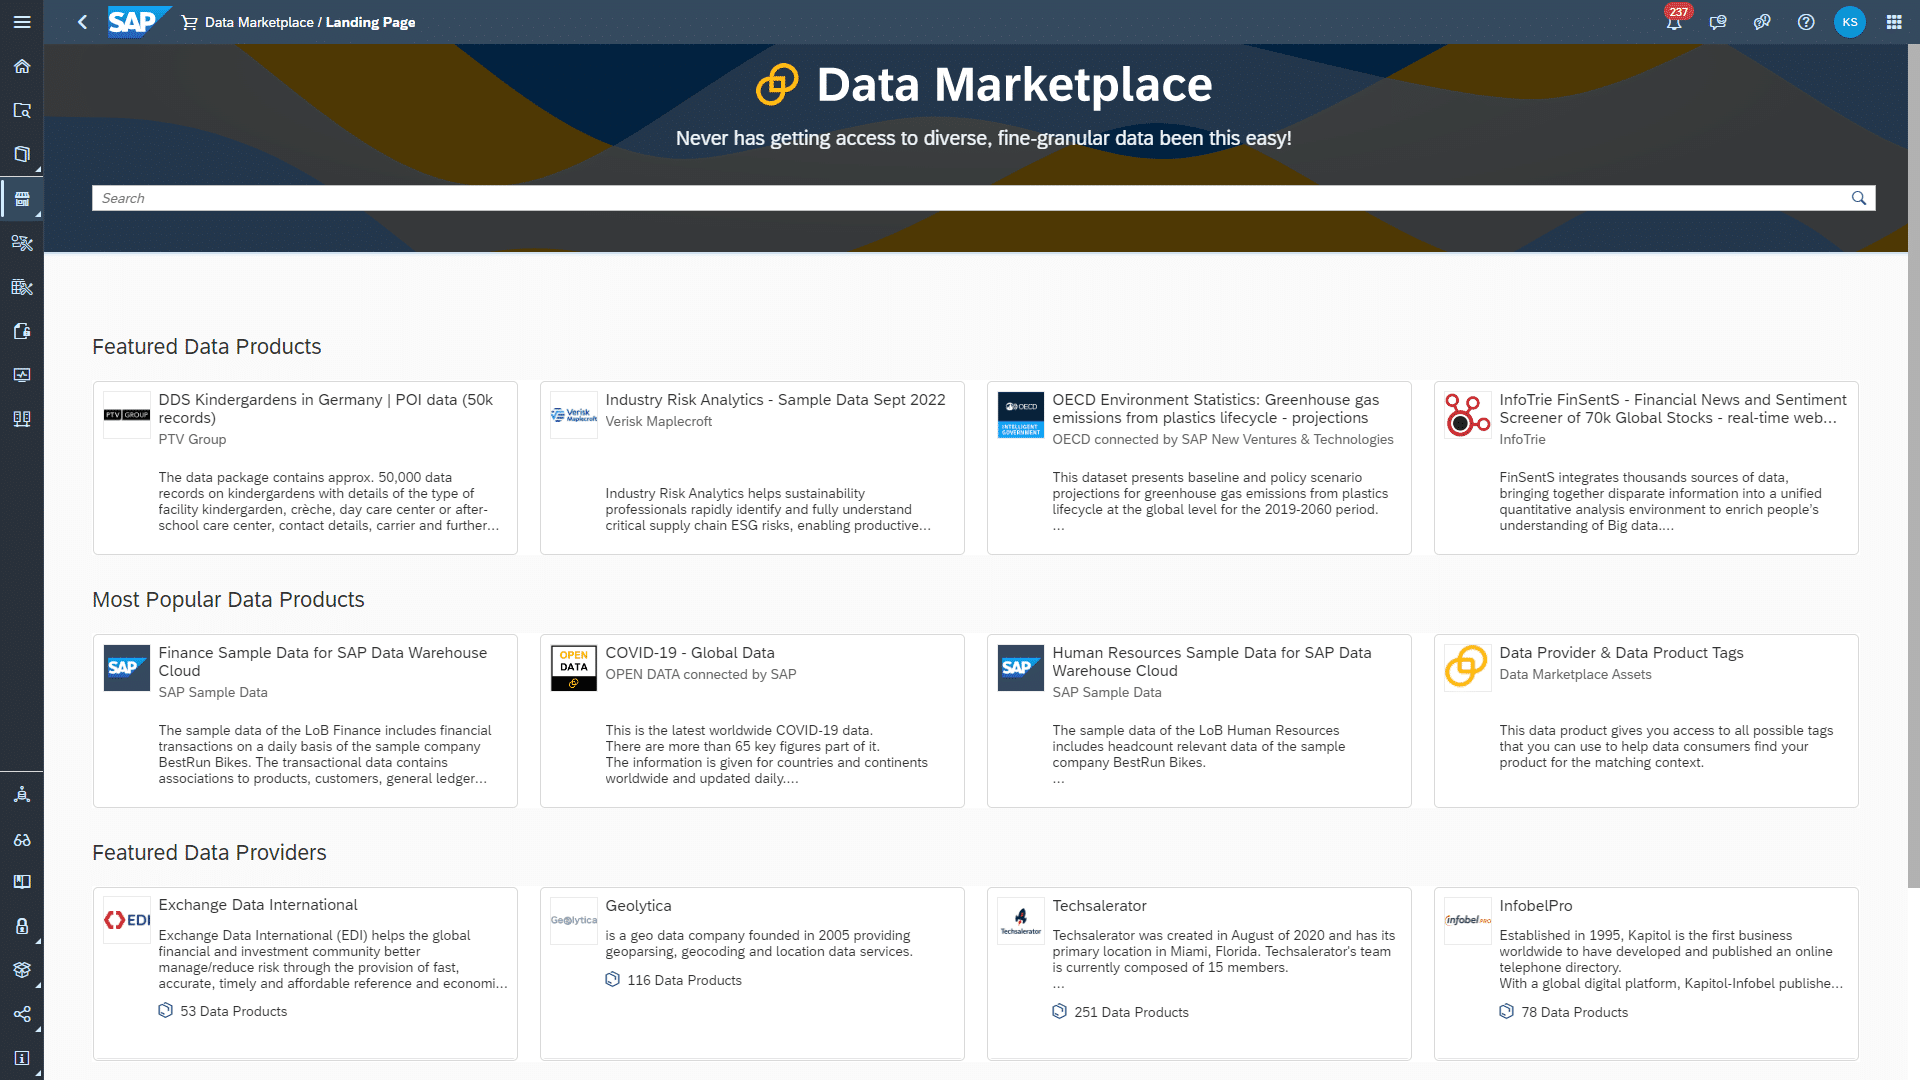The image size is (1920, 1080).
Task: Click the back arrow navigation icon
Action: pos(82,21)
